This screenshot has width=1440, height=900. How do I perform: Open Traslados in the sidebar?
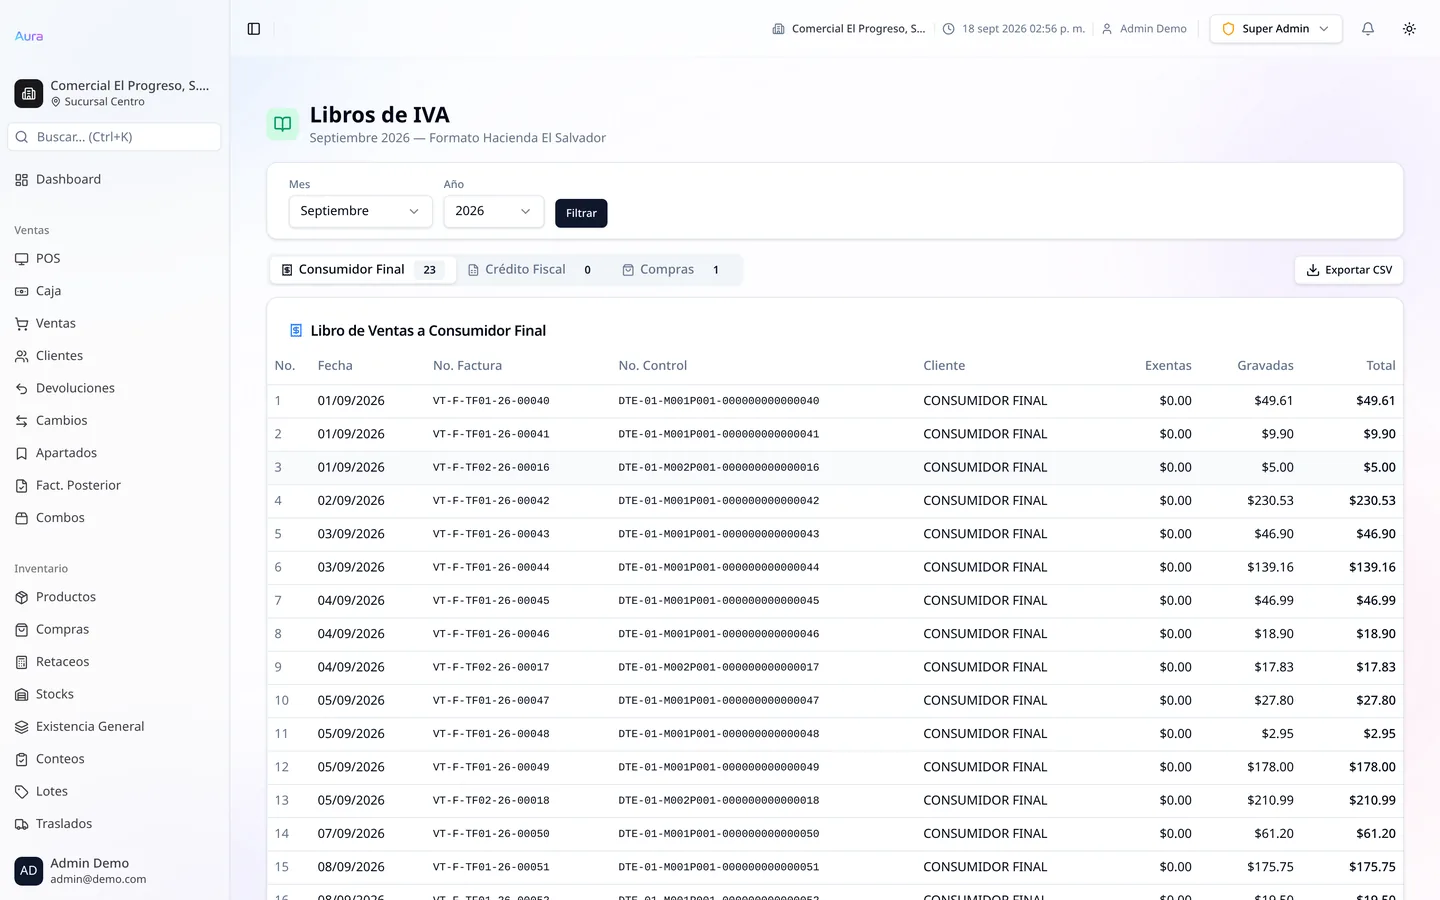[x=114, y=824]
